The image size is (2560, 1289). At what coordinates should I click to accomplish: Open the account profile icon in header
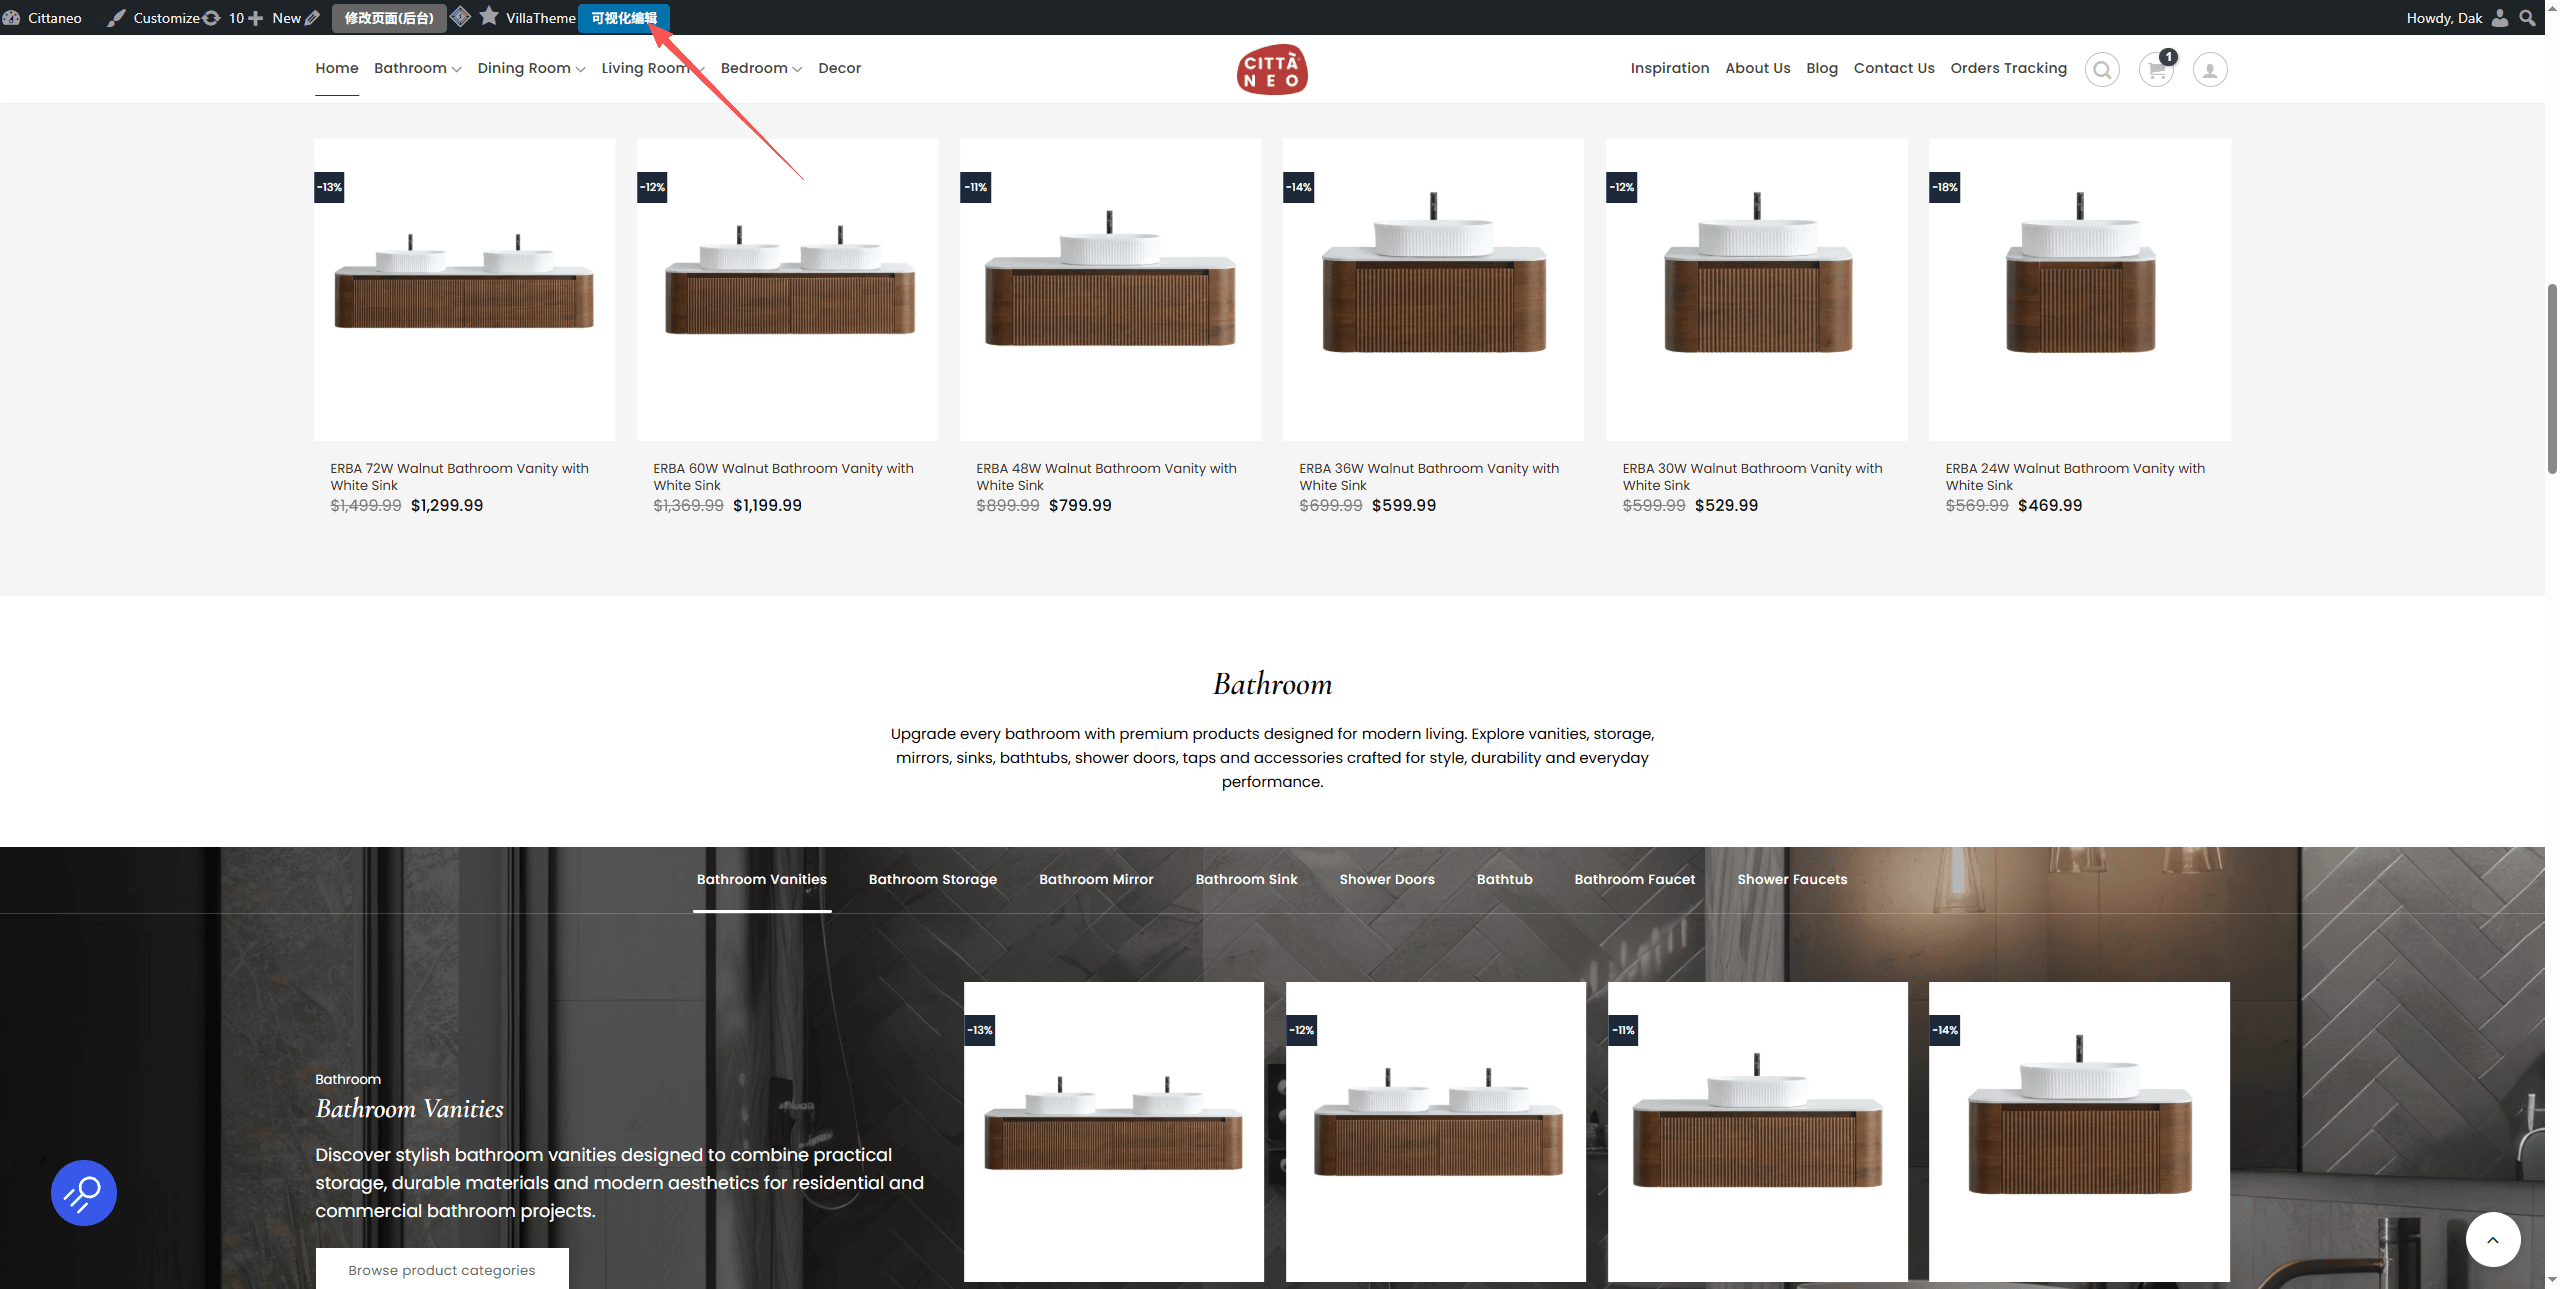click(x=2210, y=69)
